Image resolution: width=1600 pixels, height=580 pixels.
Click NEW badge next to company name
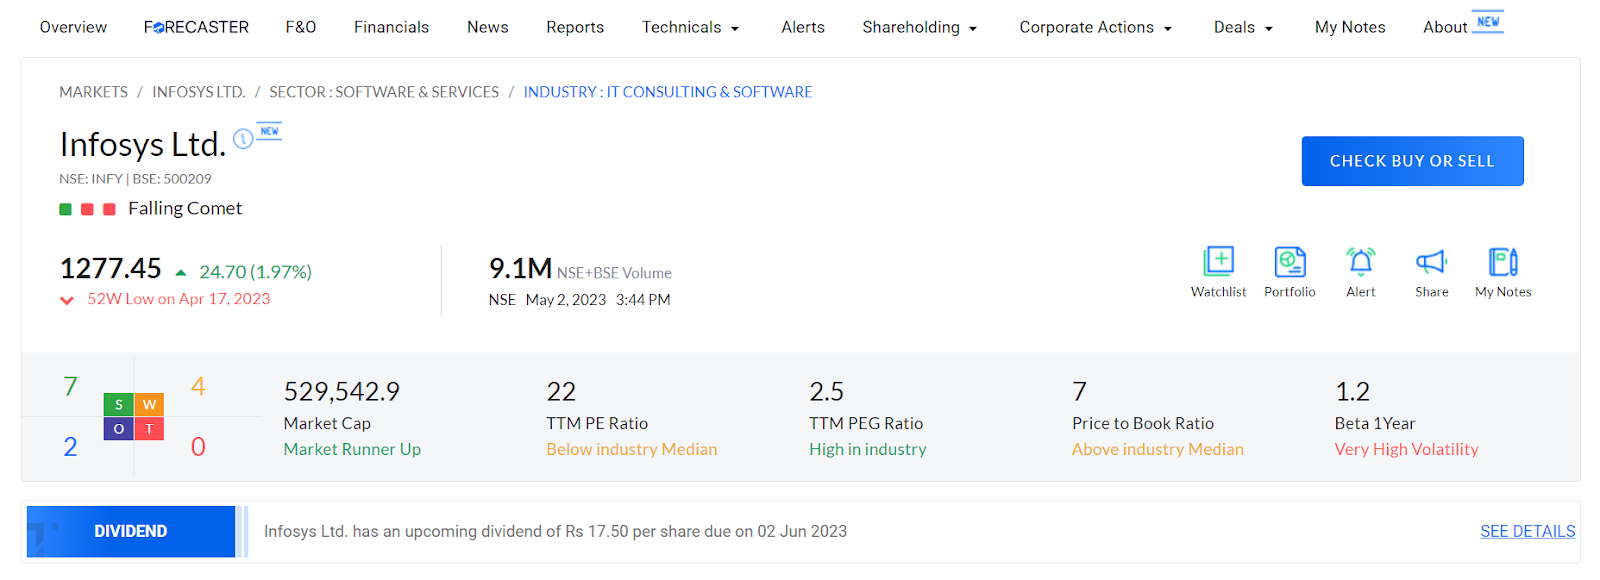269,131
